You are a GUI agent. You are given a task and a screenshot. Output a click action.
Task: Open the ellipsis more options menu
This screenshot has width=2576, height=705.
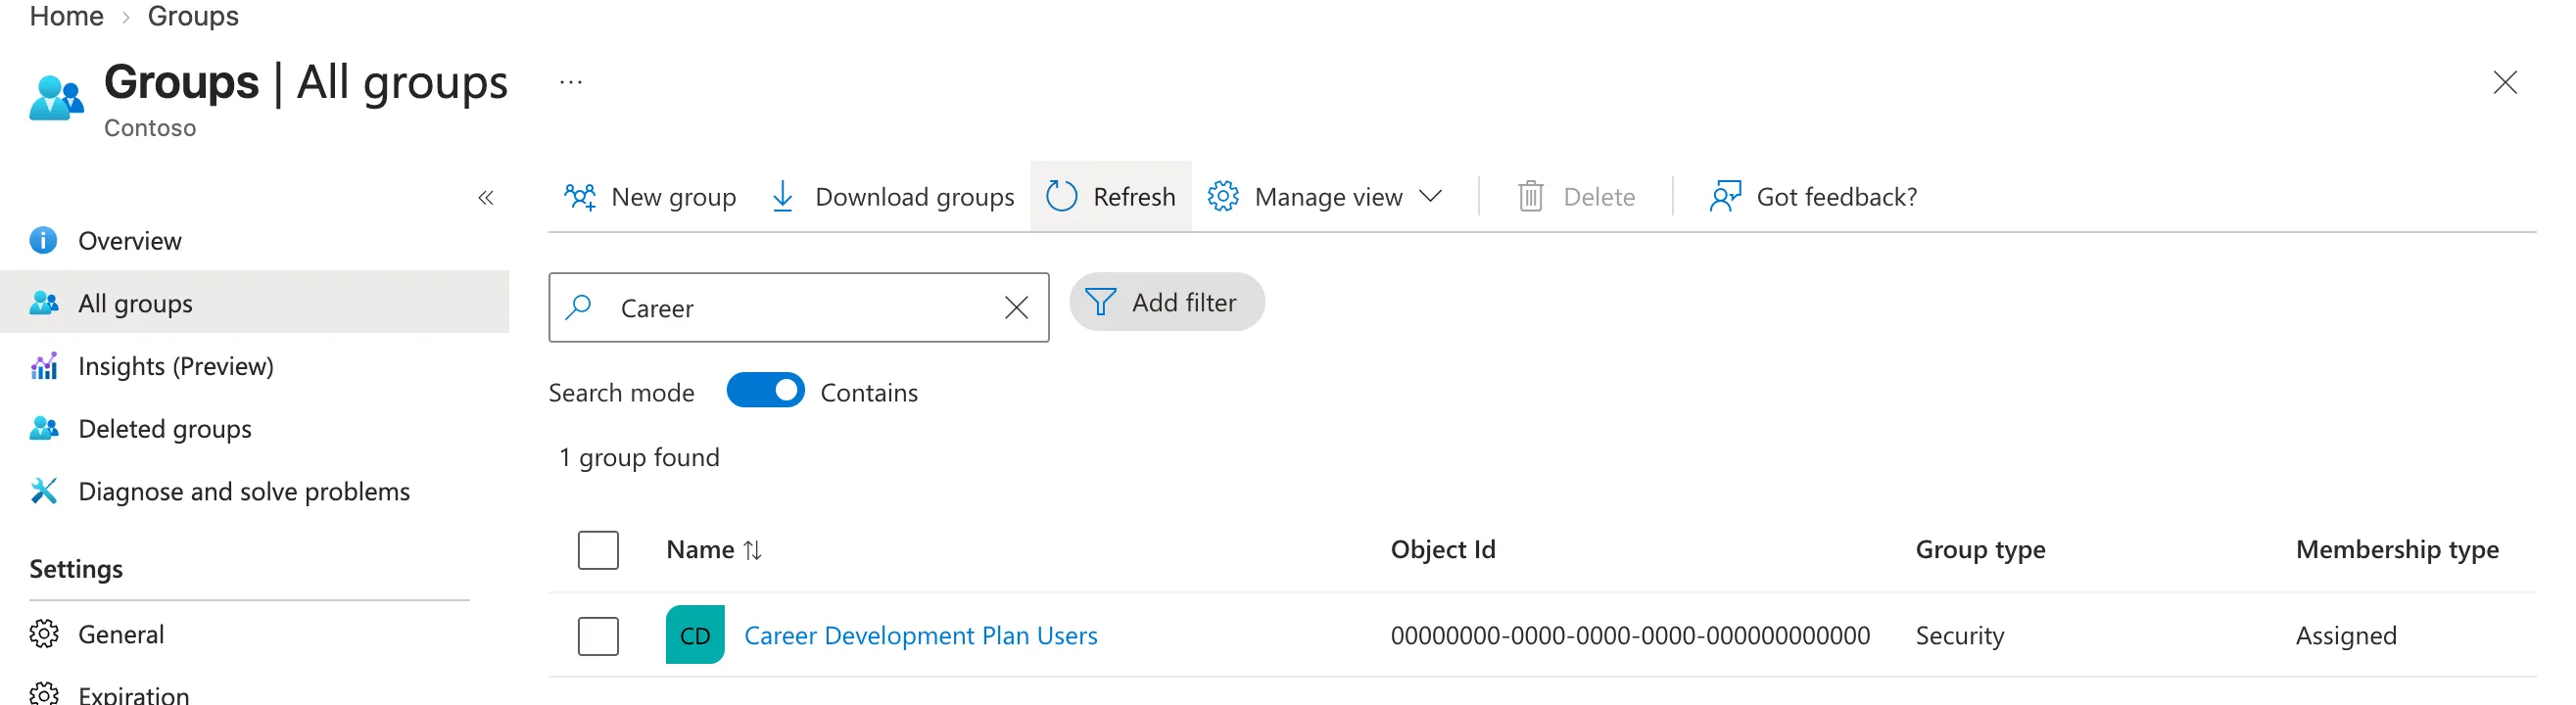point(571,82)
